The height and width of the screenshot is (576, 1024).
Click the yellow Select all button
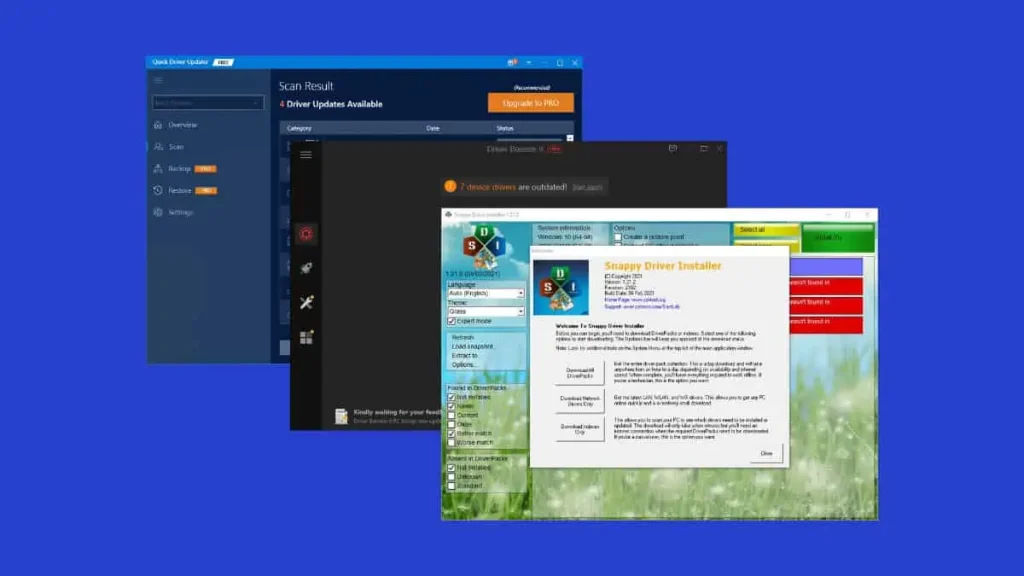tap(765, 229)
